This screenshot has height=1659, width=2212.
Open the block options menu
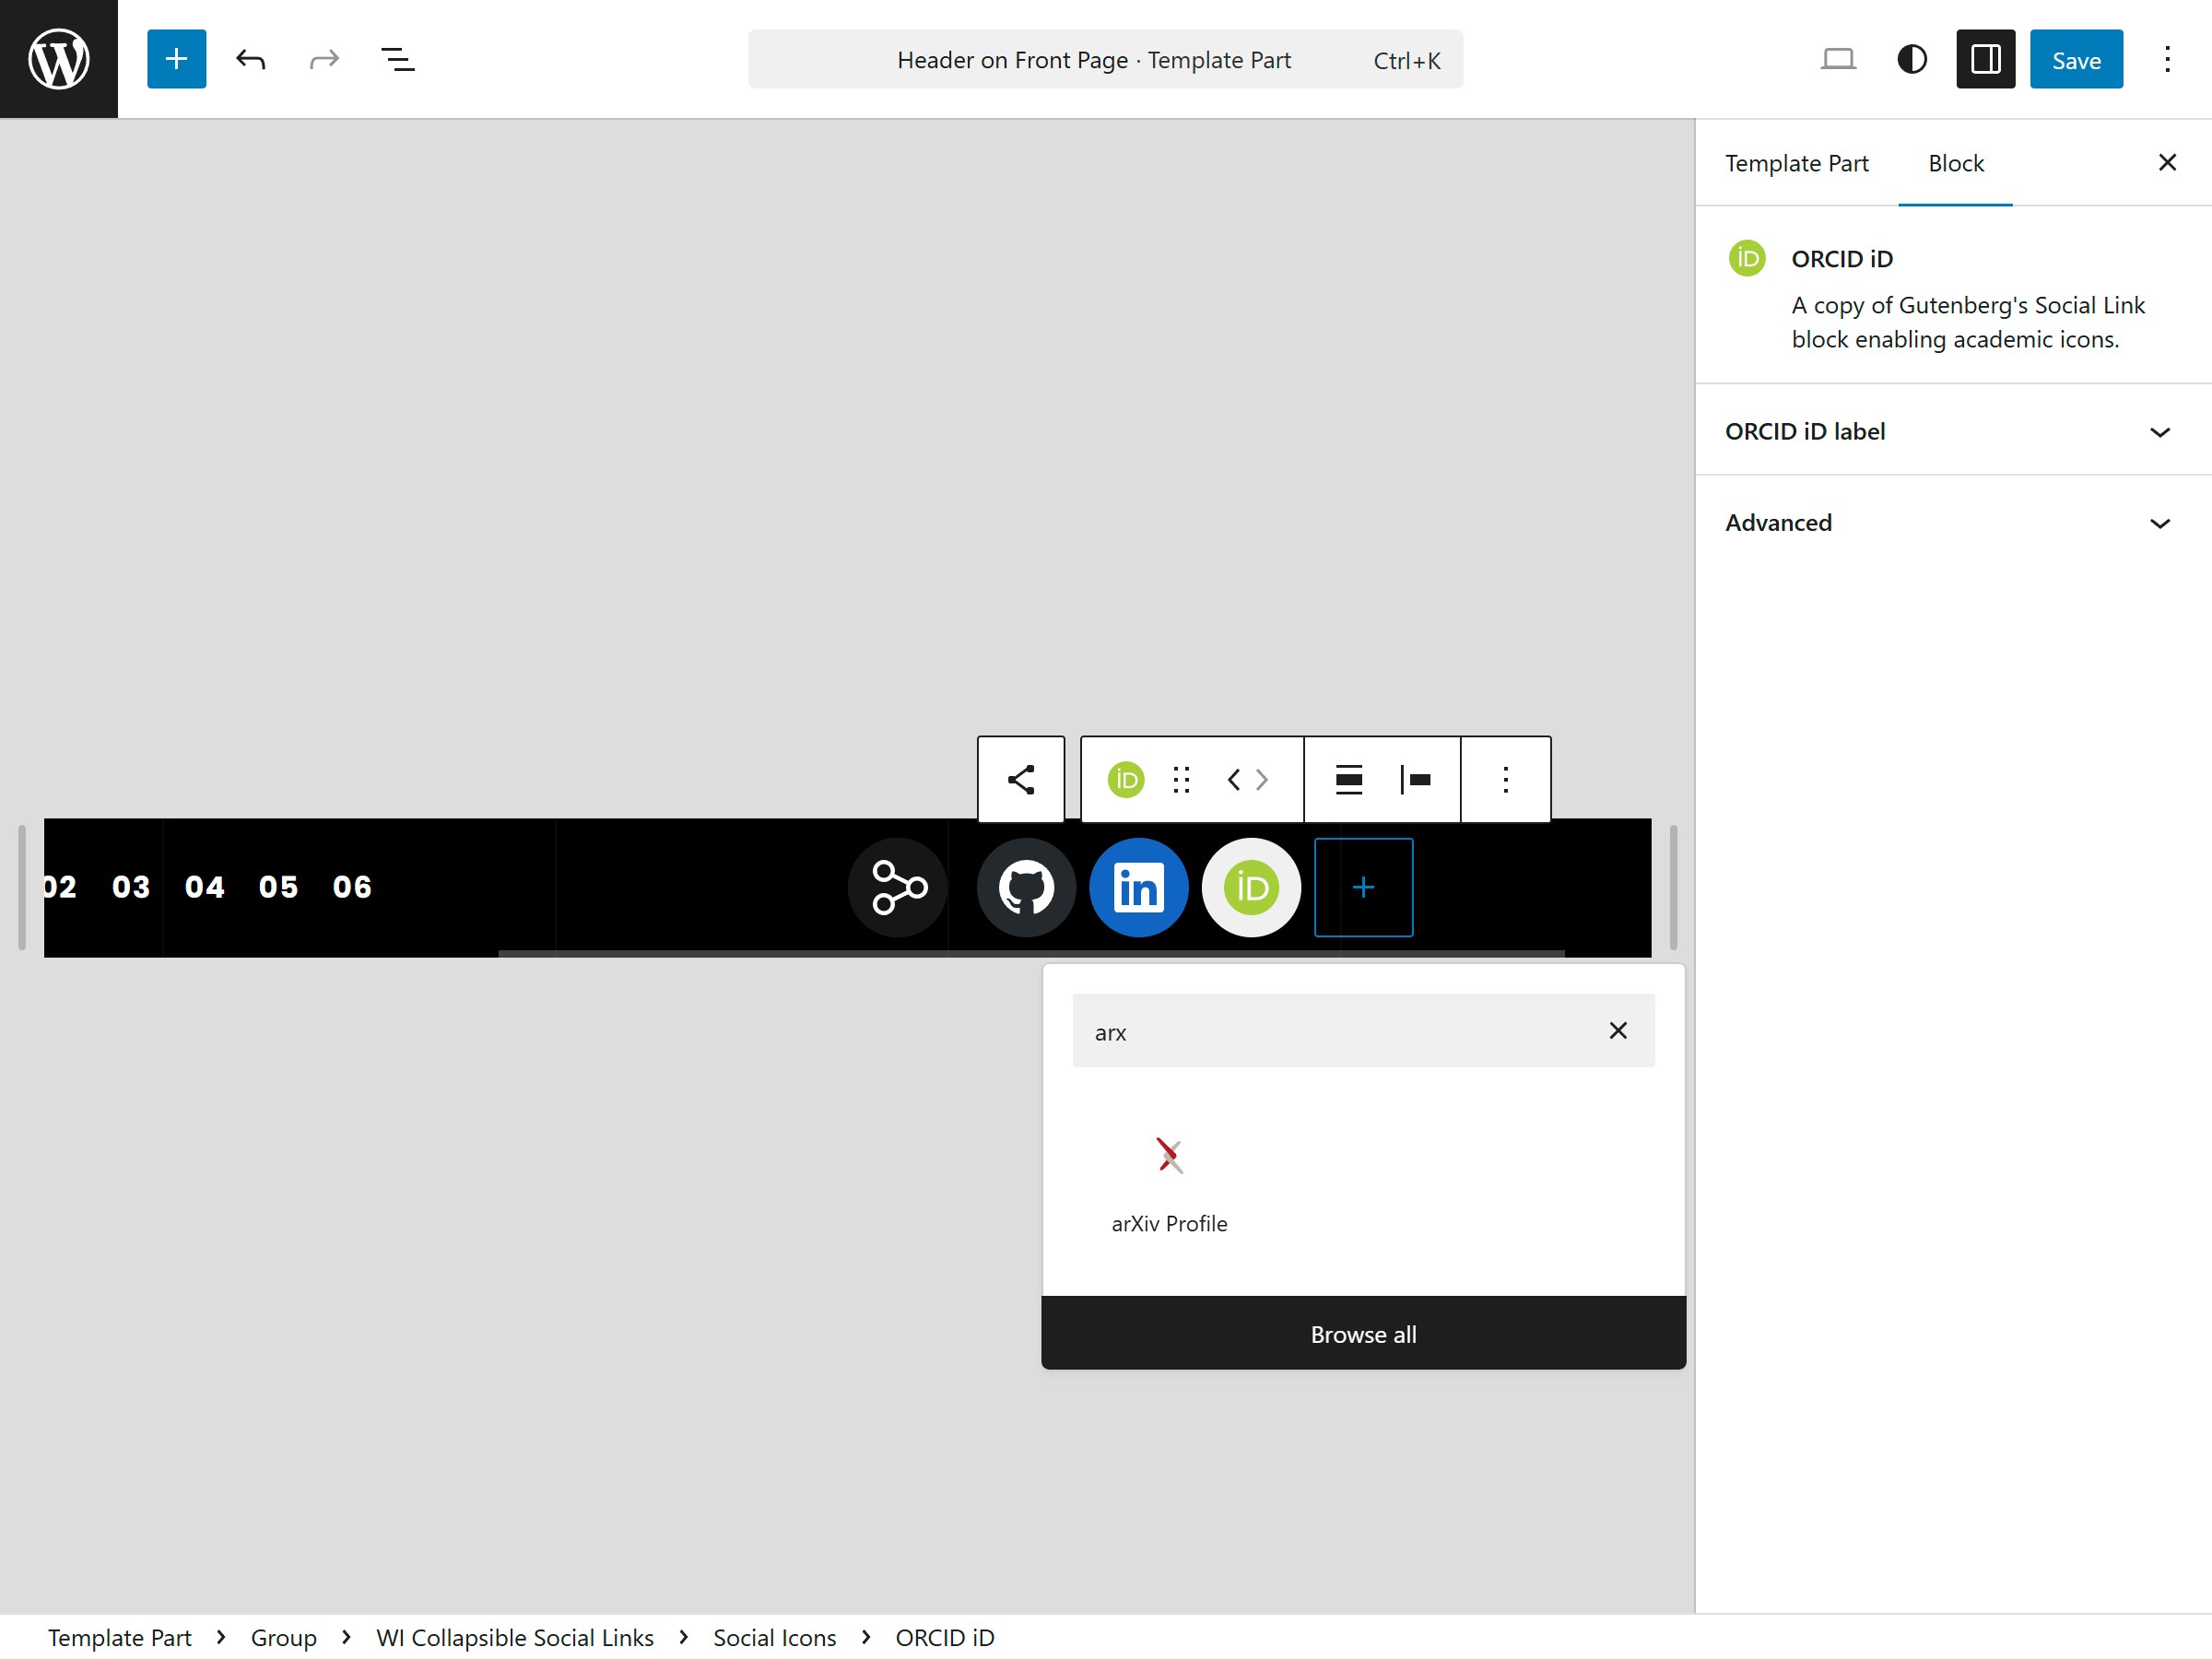point(1505,780)
